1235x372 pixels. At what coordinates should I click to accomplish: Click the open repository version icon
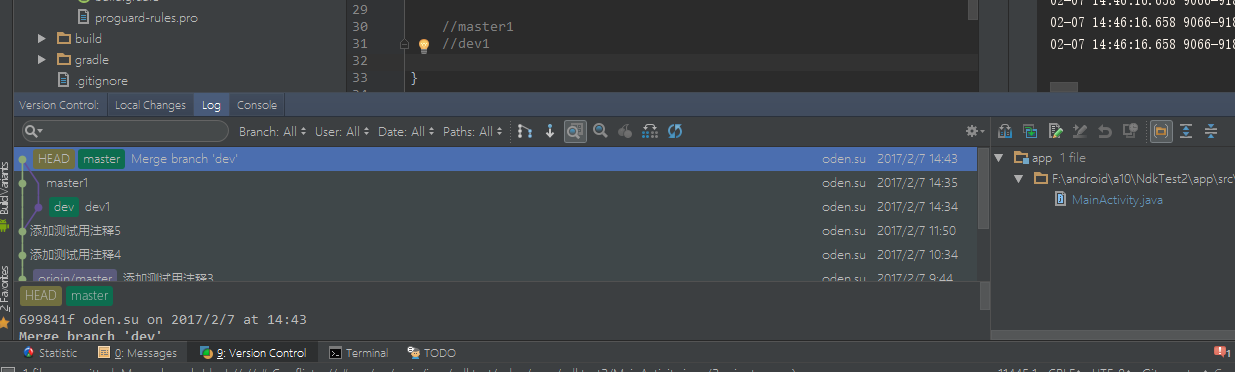coord(1080,131)
